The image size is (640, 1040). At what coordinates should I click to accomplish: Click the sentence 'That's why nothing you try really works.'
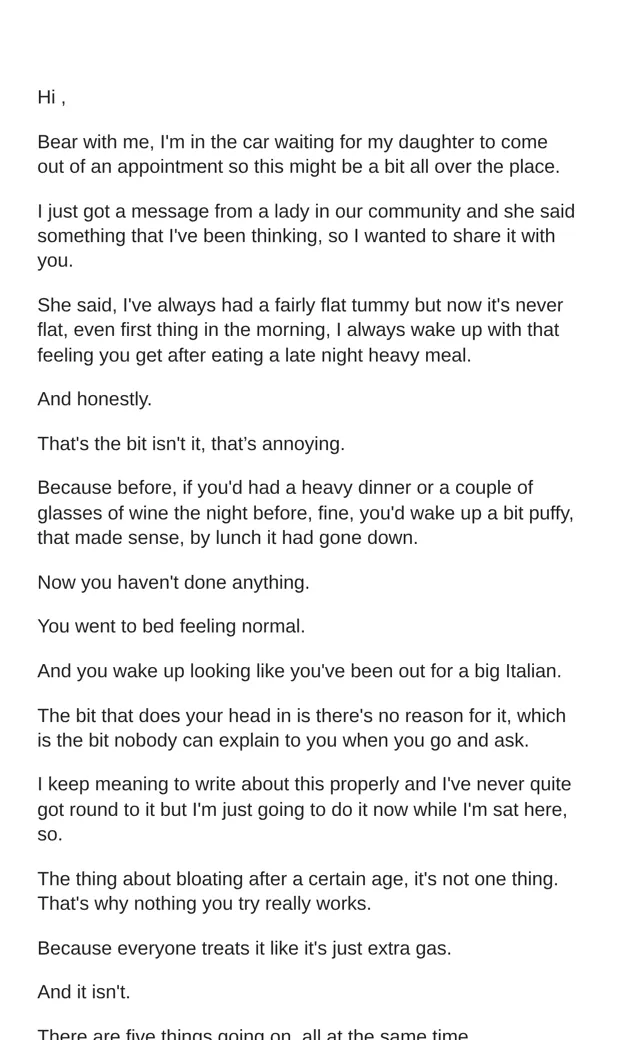(x=204, y=903)
